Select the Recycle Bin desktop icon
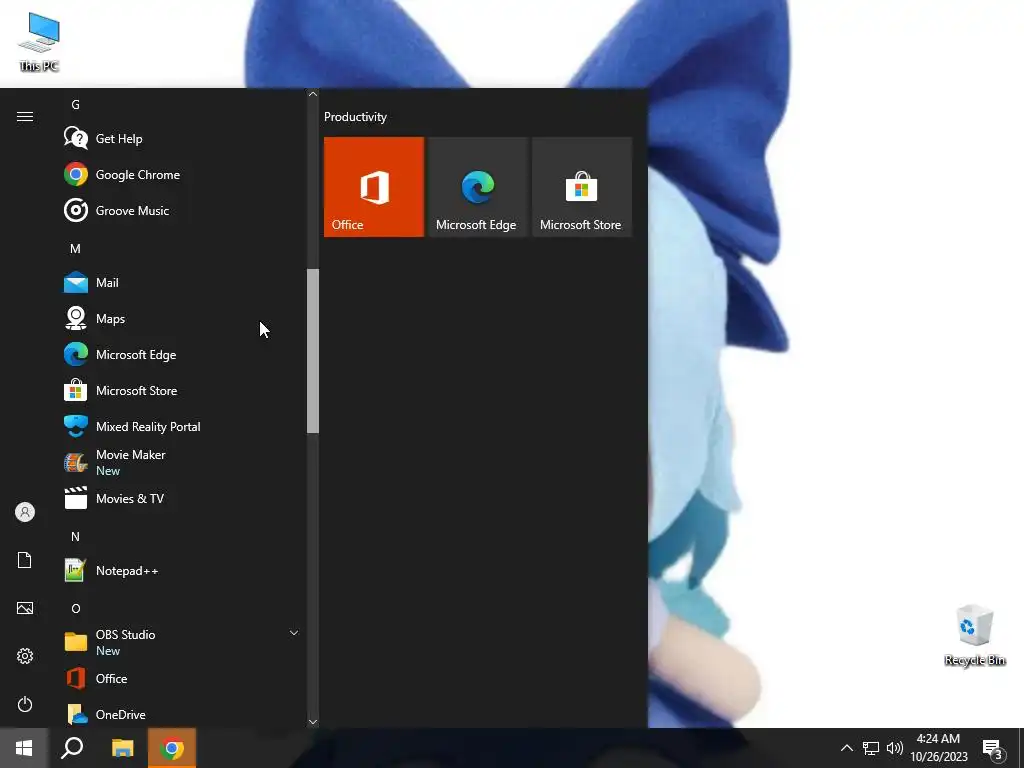 pos(974,636)
